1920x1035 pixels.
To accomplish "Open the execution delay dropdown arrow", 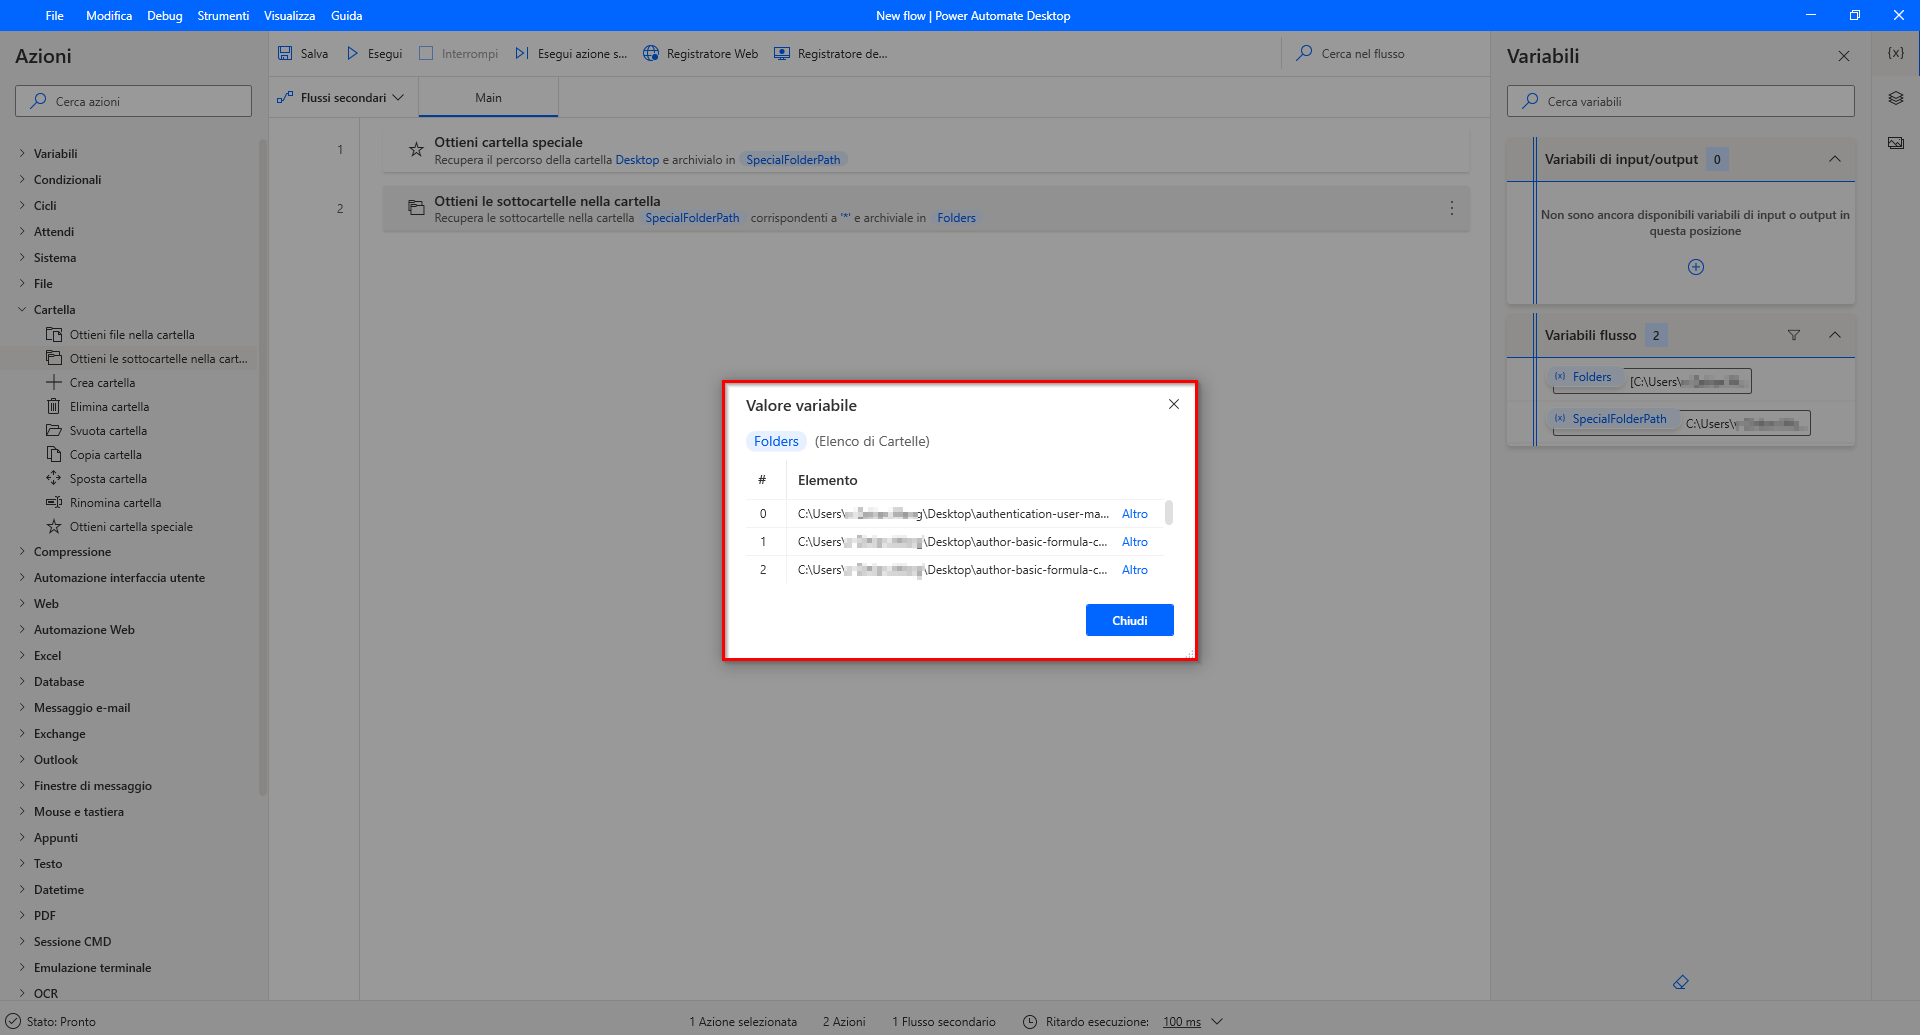I will 1217,1022.
